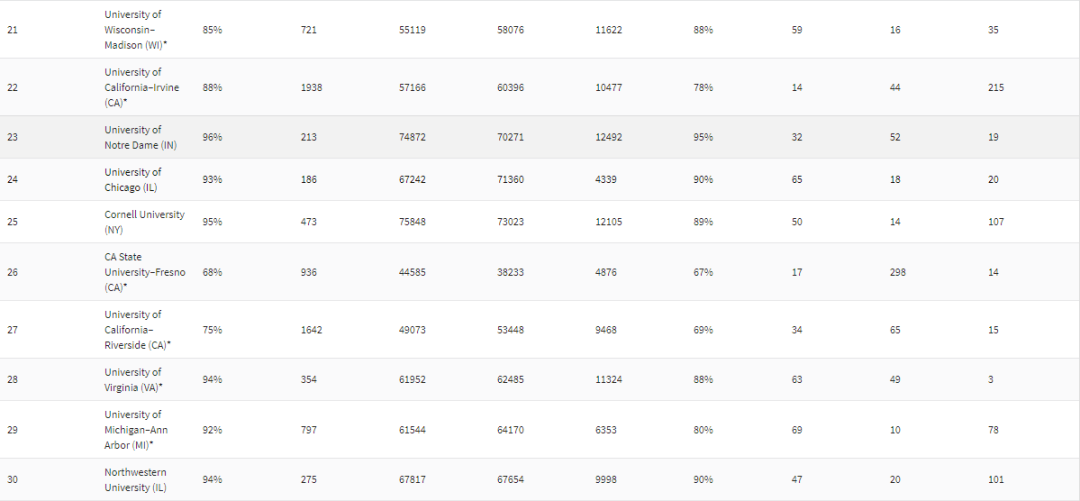Select rank number 30 cell
Viewport: 1080px width, 501px height.
coord(12,480)
